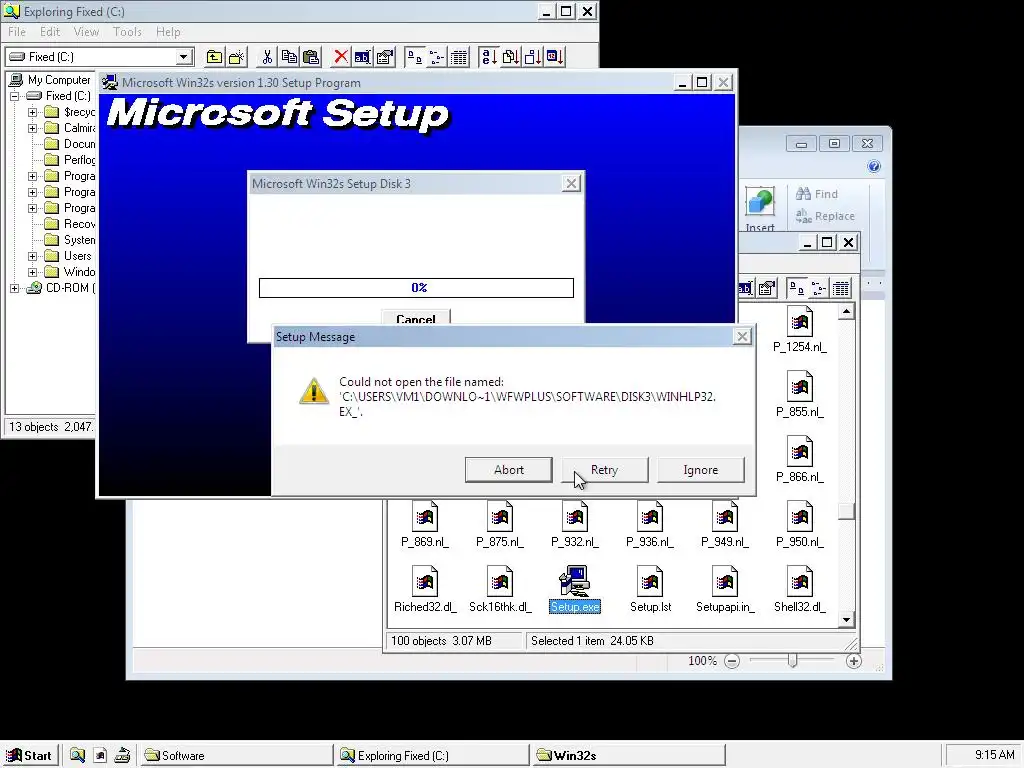
Task: Click Cancel in Setup Disk 3 dialog
Action: click(416, 317)
